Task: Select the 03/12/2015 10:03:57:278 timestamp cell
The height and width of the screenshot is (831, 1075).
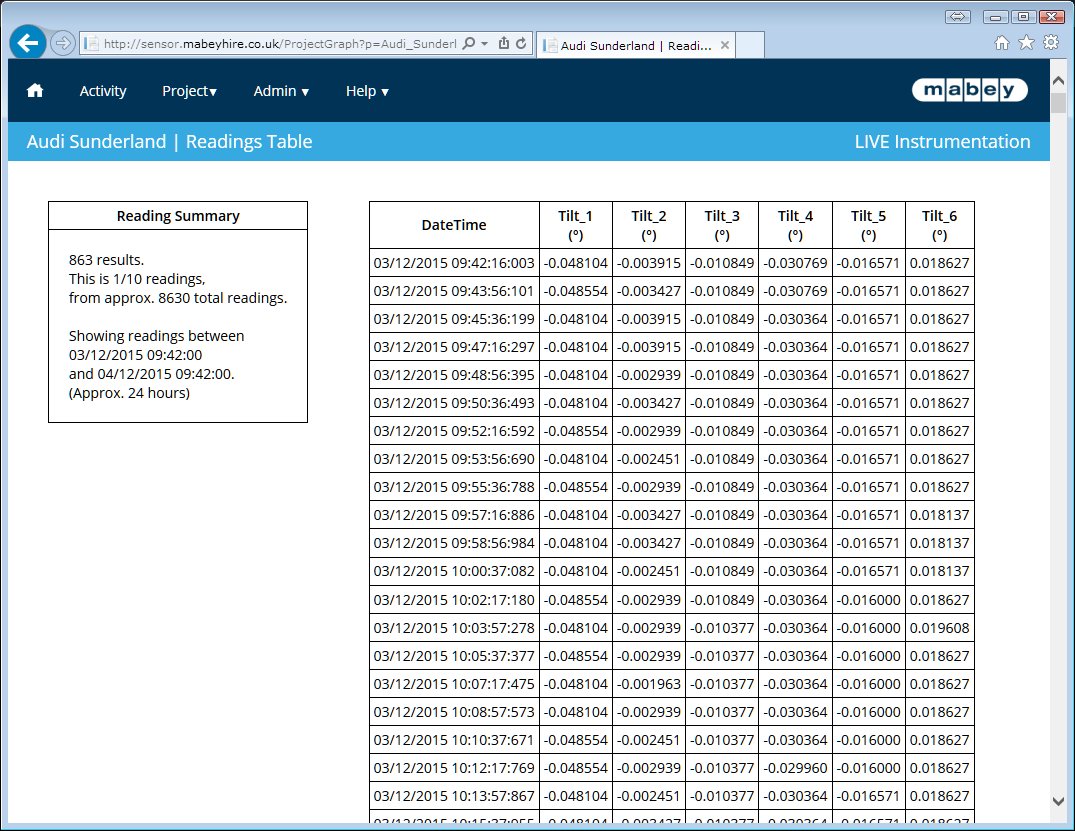Action: click(454, 627)
